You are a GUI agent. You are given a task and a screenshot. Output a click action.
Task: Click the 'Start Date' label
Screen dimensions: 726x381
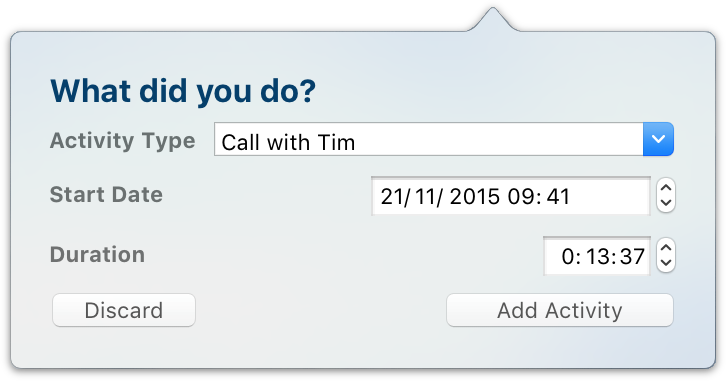tap(106, 194)
